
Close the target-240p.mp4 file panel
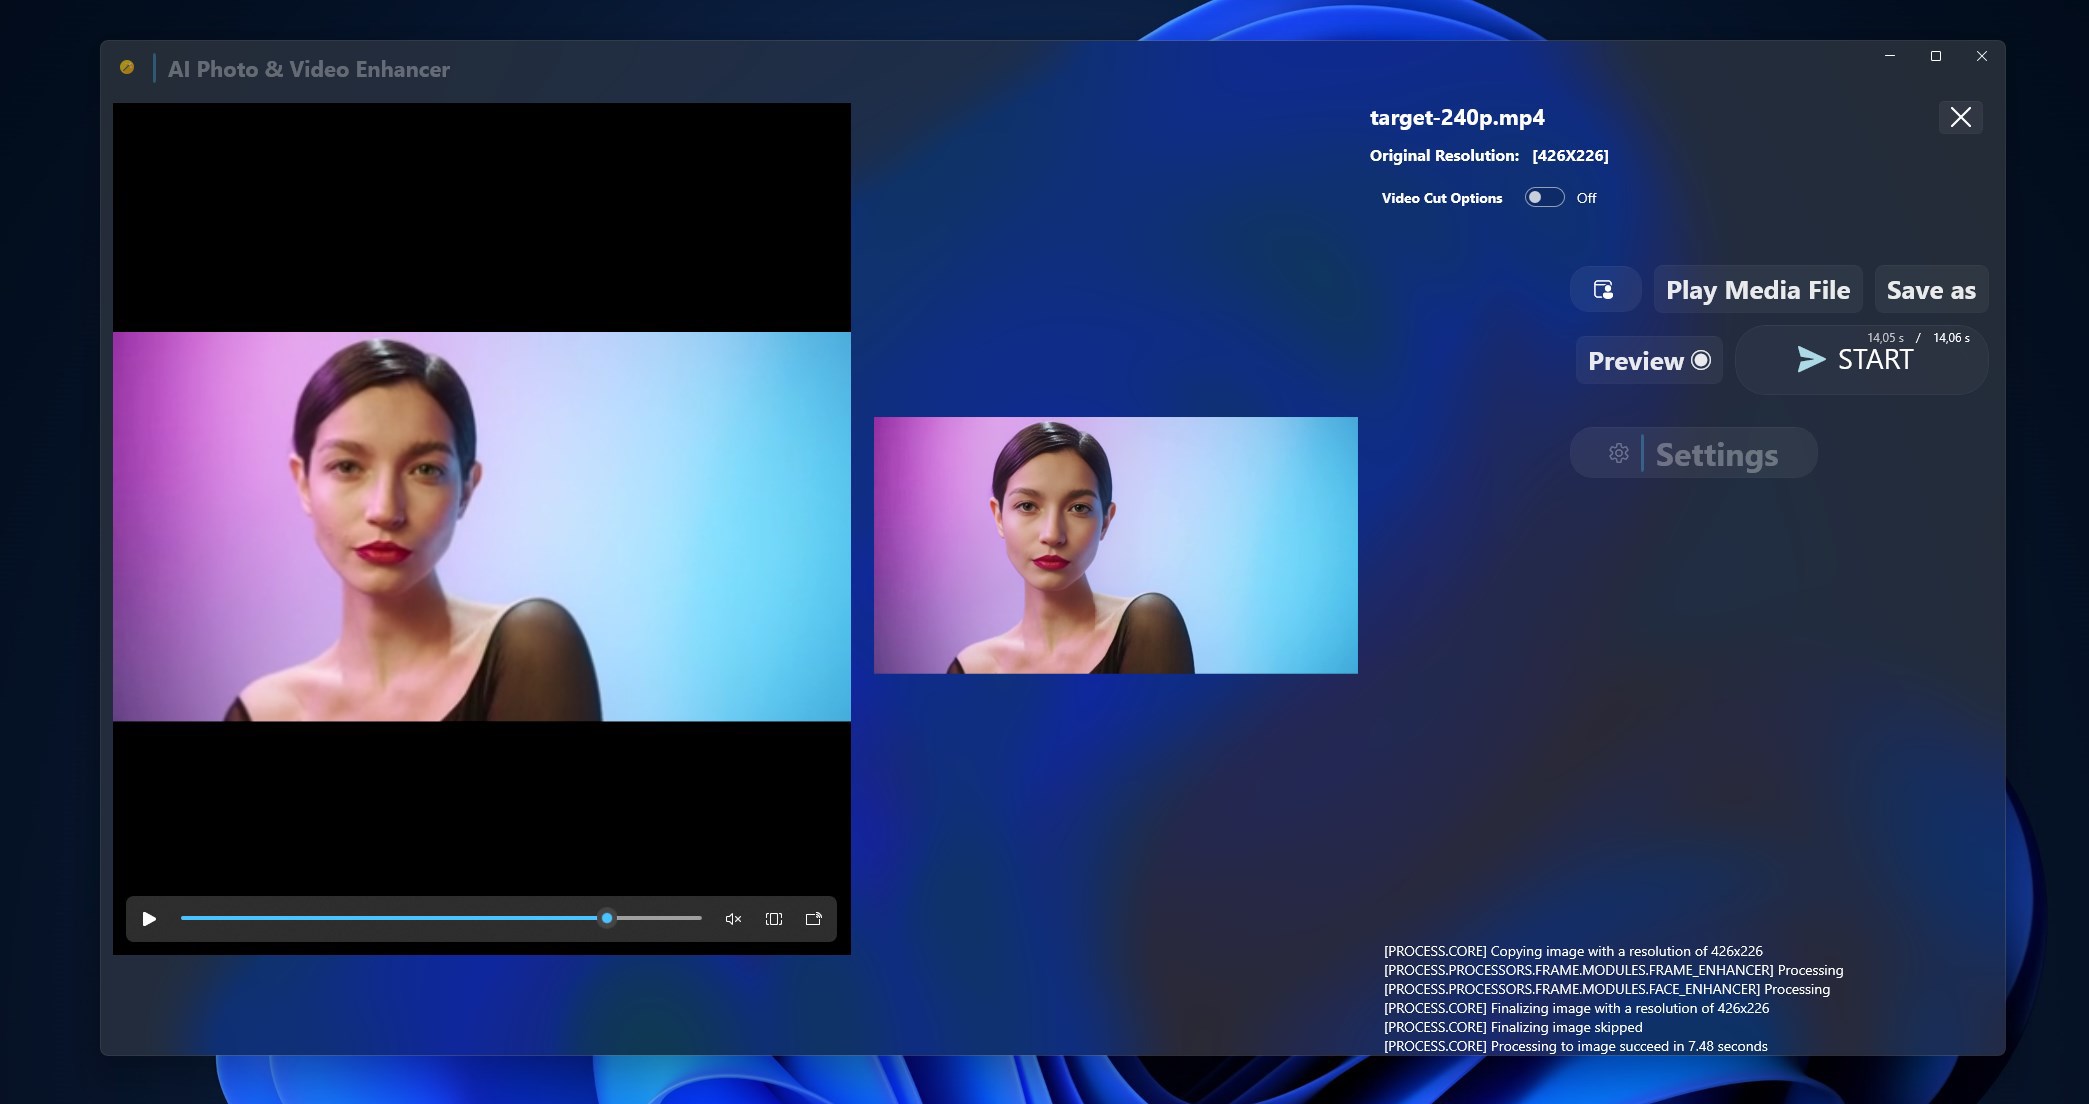point(1960,117)
